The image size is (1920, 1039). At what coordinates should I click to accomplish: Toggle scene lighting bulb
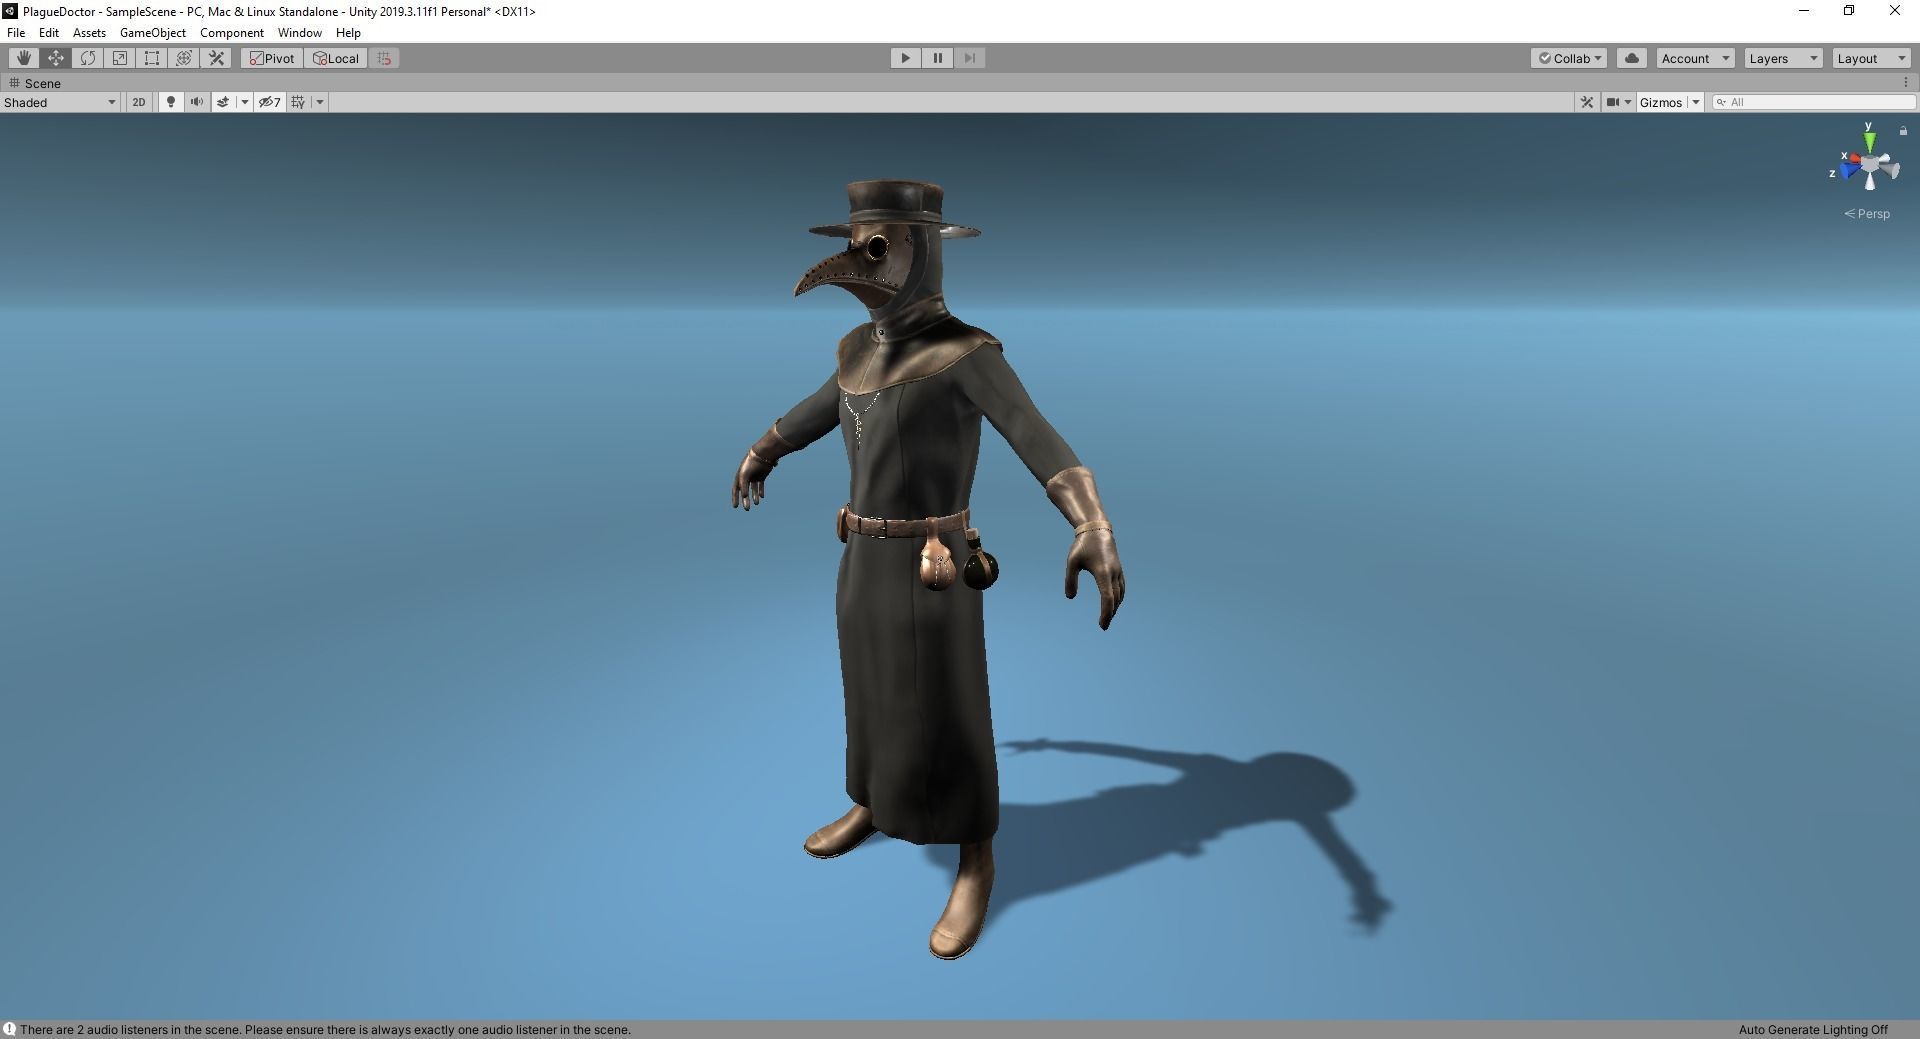point(171,102)
